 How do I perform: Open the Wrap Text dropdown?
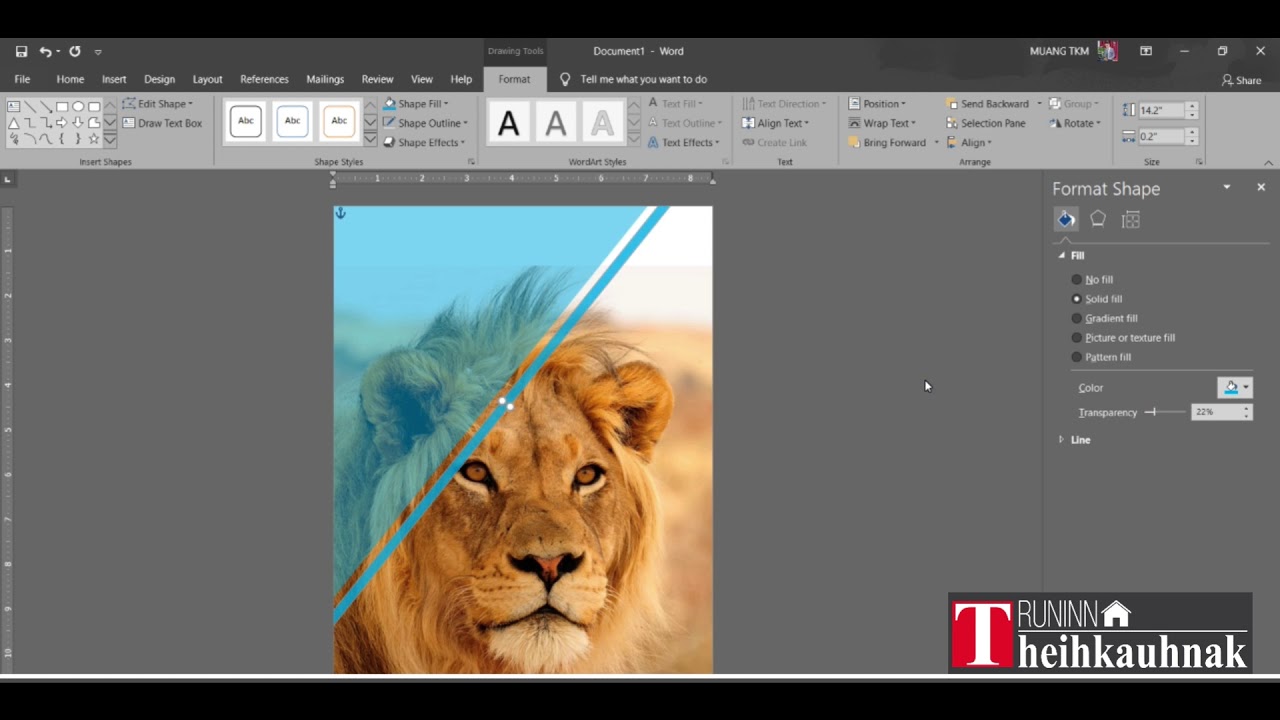[x=882, y=123]
